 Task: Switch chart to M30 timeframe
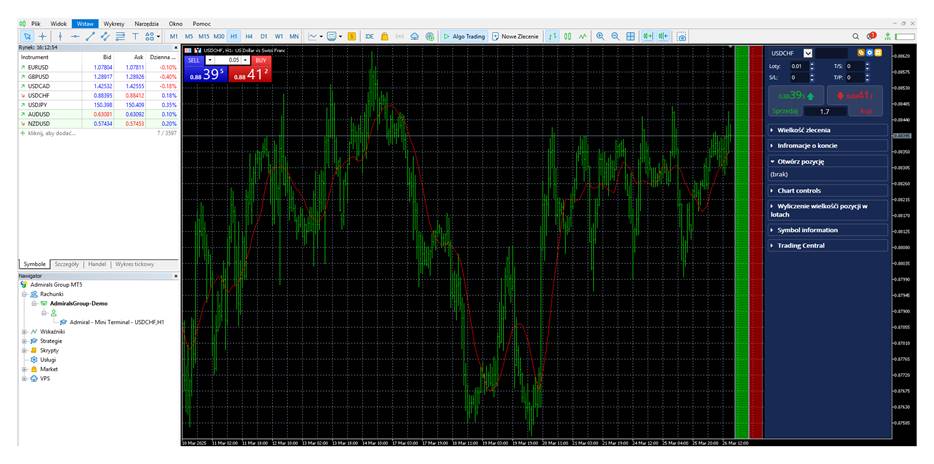[219, 36]
